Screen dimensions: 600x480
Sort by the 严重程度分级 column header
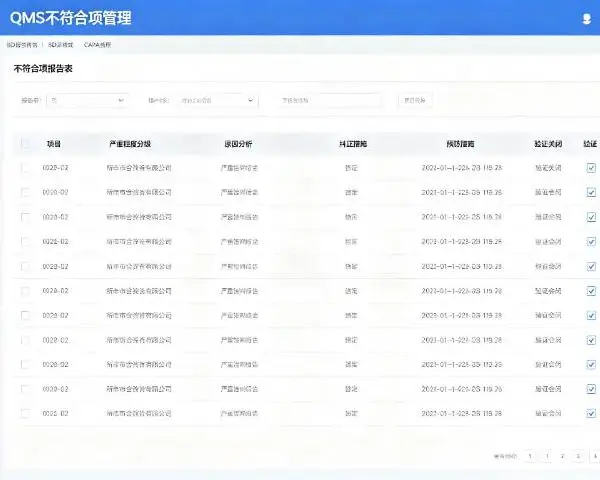(x=130, y=144)
